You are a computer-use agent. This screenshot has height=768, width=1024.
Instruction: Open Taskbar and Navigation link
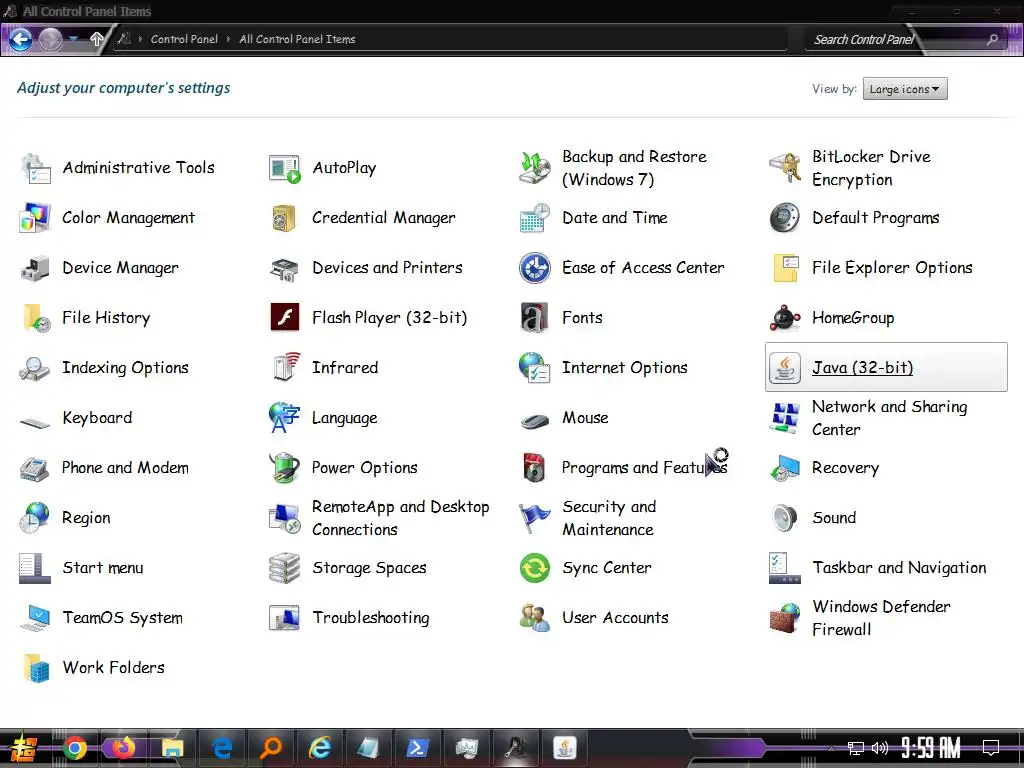click(x=899, y=568)
